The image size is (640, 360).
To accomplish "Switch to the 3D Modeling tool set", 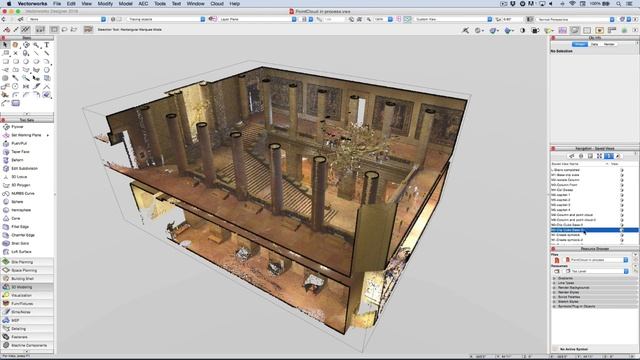I will click(27, 287).
